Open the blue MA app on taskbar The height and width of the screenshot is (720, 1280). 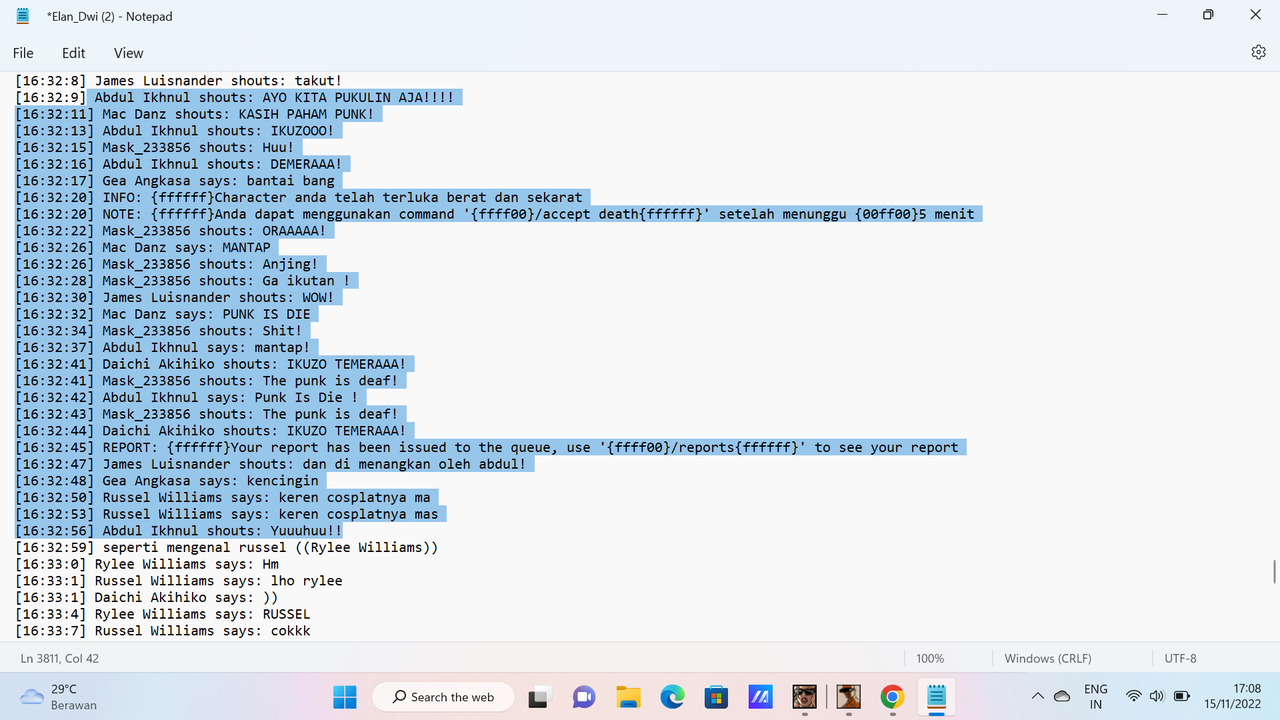pyautogui.click(x=760, y=697)
